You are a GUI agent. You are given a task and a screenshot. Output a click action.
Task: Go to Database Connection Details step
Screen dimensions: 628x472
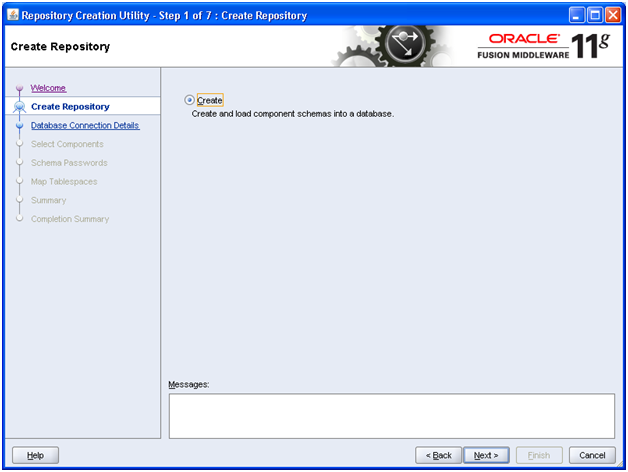pos(85,125)
